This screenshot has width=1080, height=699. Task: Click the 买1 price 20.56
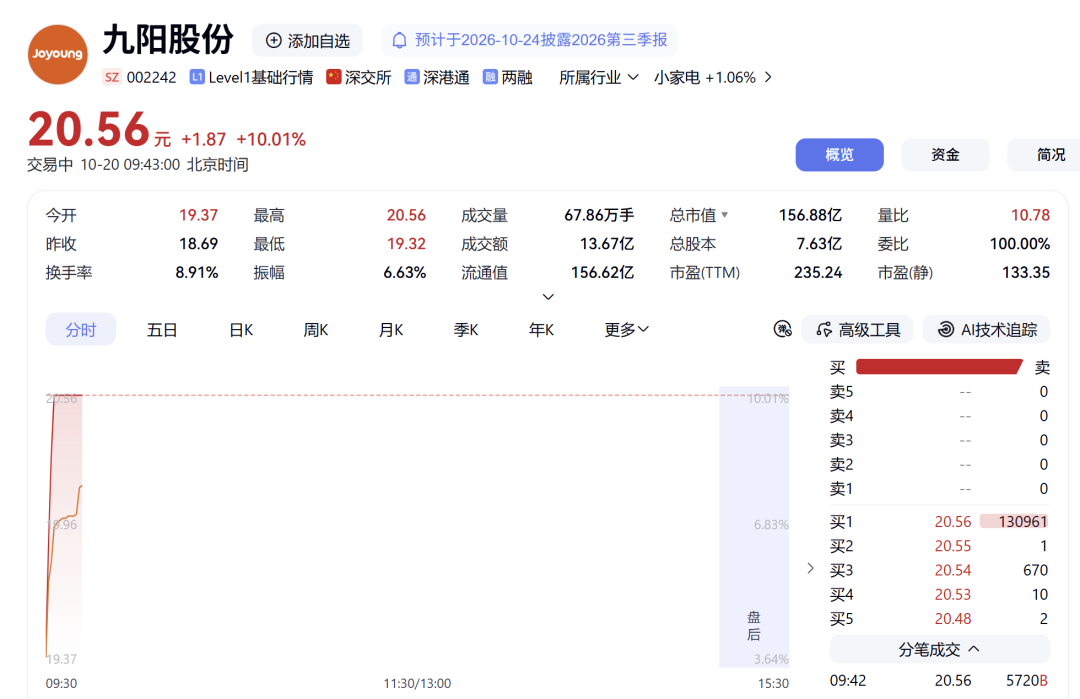tap(953, 522)
